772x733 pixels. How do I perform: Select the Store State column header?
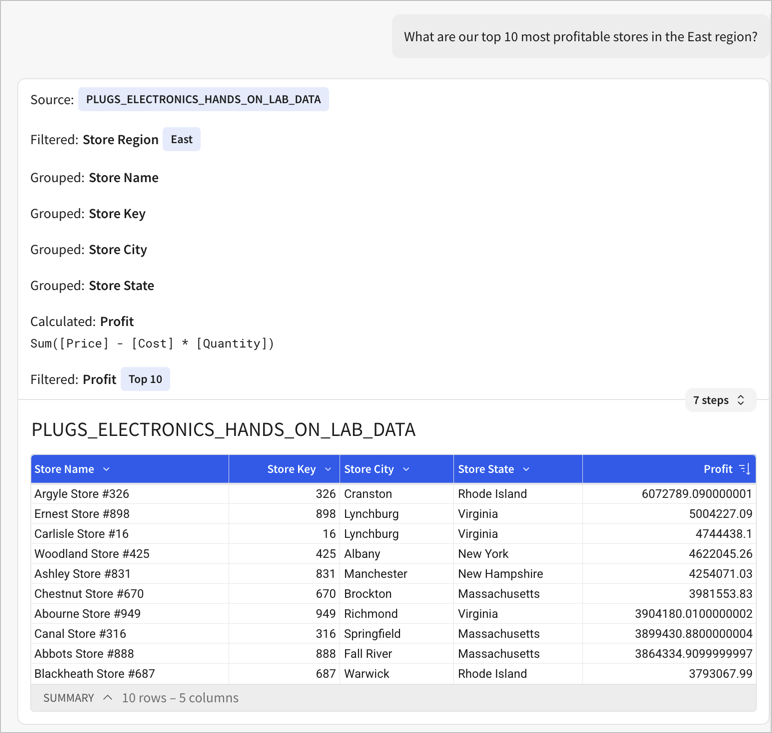click(x=517, y=469)
